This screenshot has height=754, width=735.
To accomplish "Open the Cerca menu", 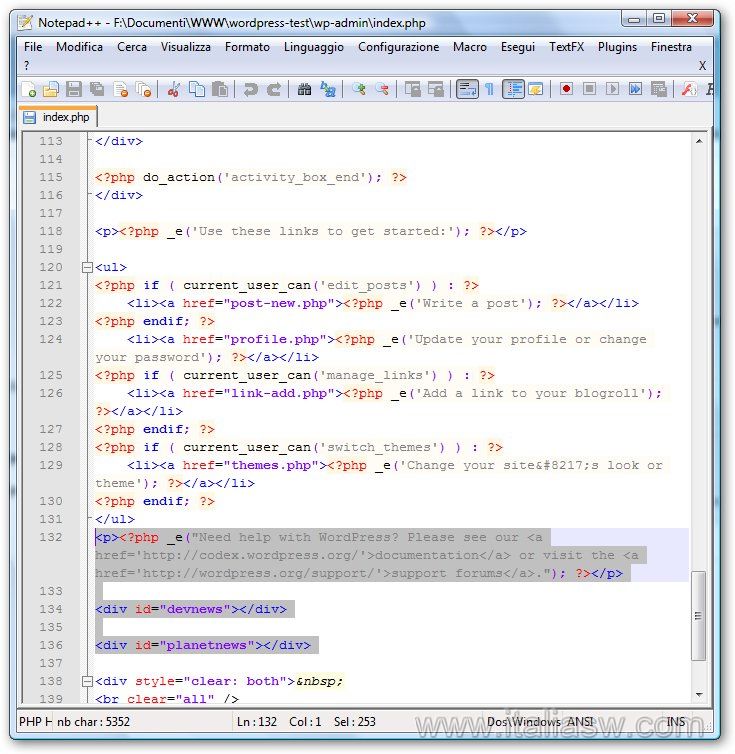I will coord(132,47).
